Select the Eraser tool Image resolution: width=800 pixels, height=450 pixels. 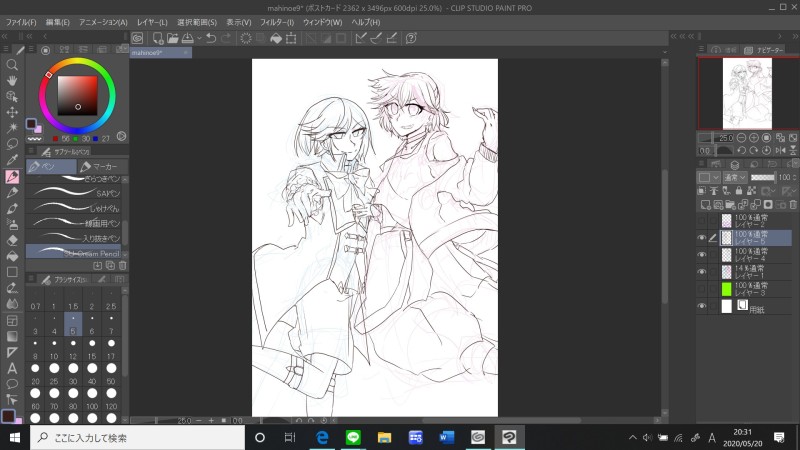pos(12,240)
